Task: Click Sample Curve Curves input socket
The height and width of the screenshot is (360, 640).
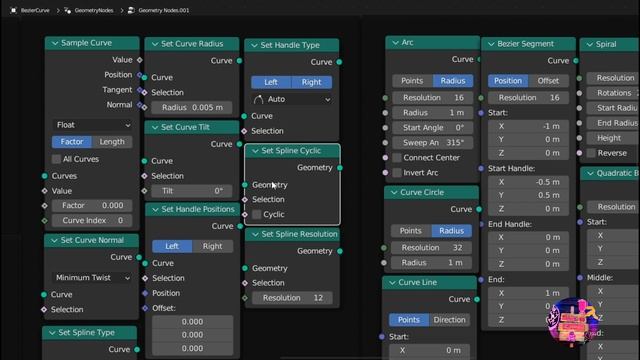Action: tap(44, 176)
